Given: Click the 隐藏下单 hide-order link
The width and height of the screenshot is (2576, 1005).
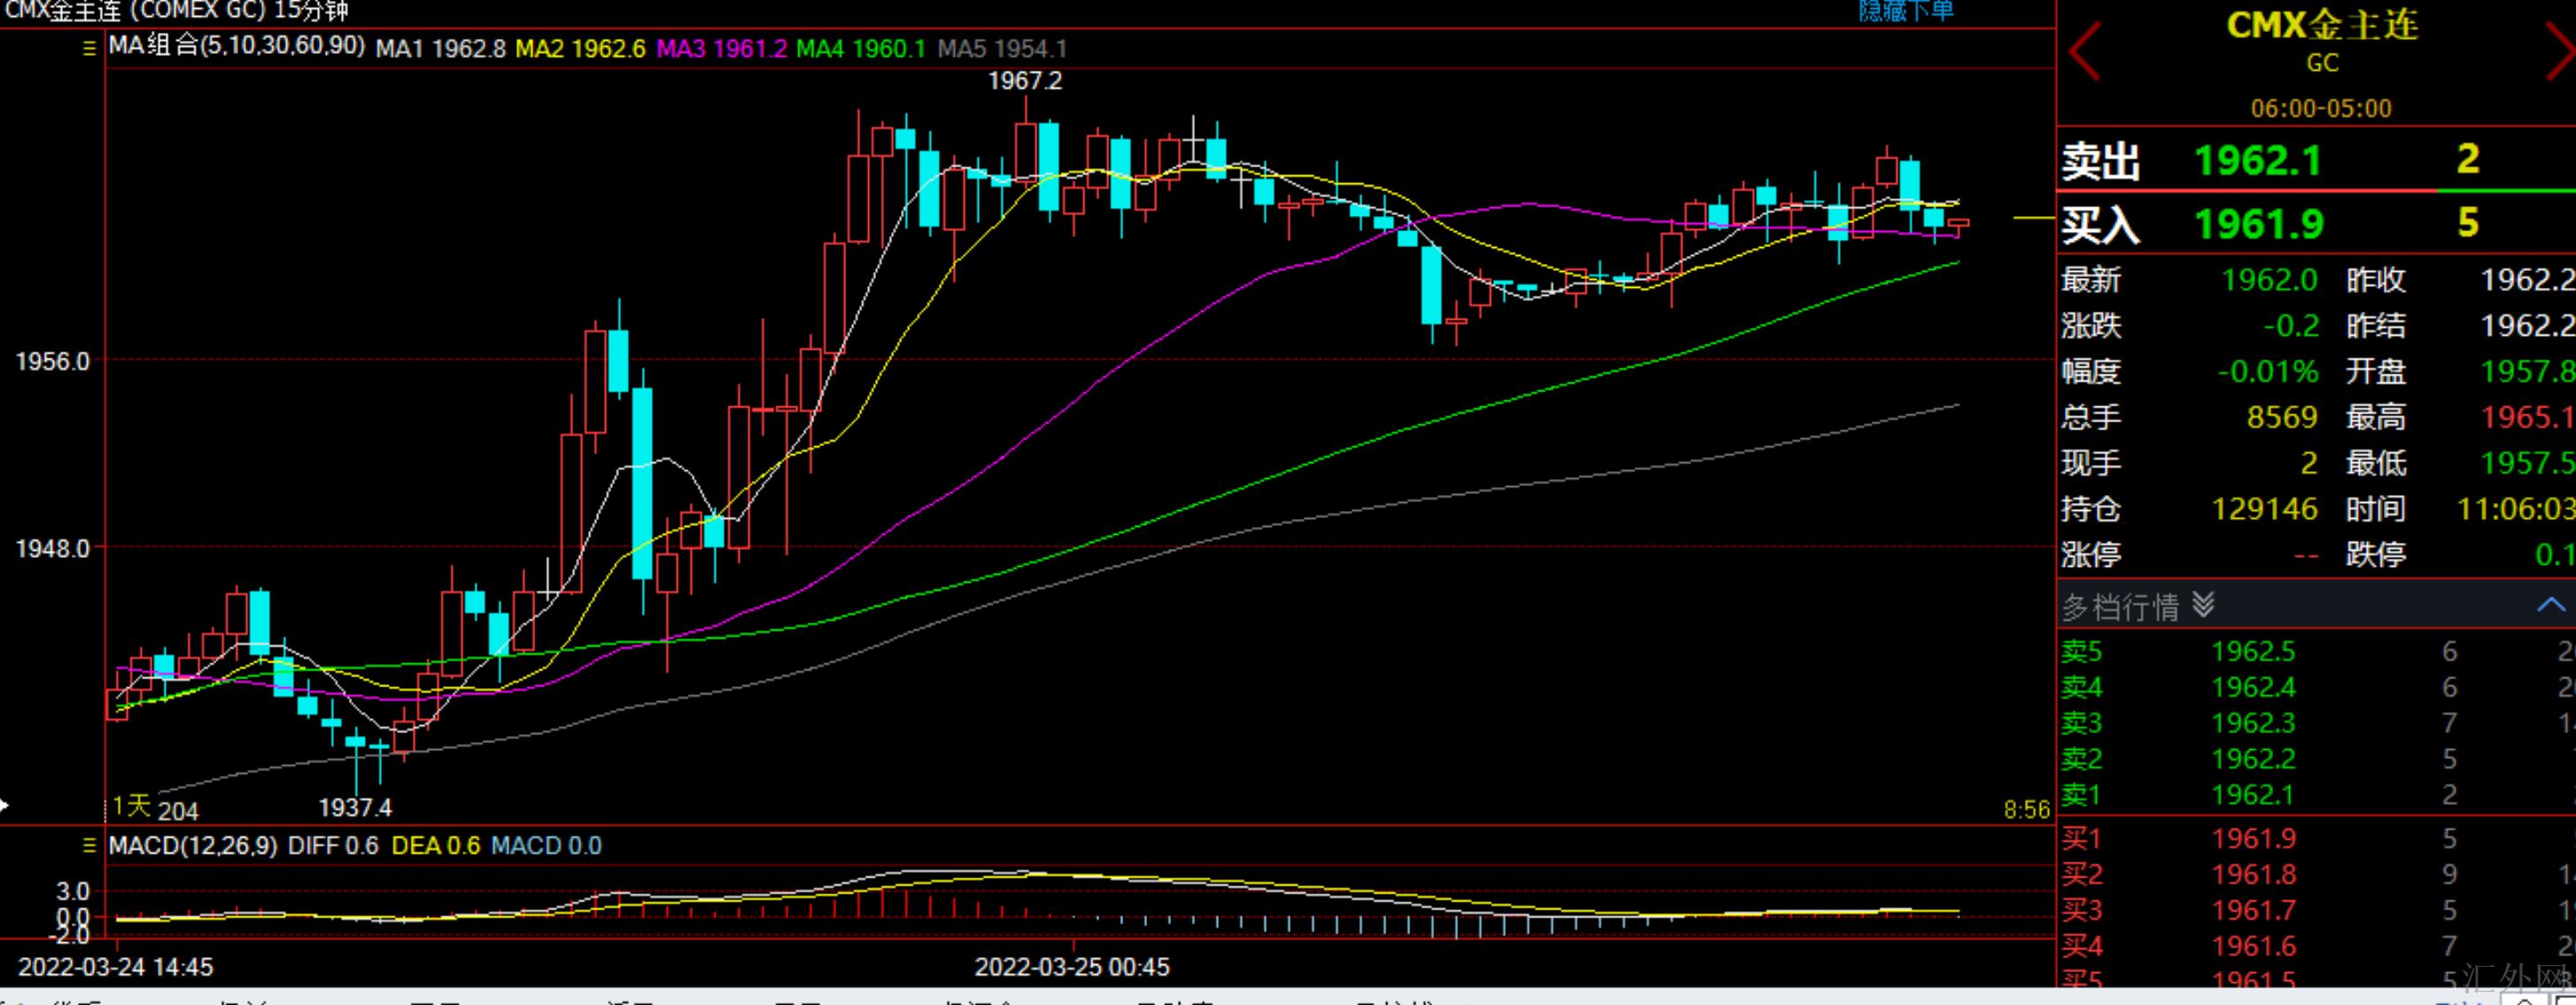Looking at the screenshot, I should (x=1905, y=11).
